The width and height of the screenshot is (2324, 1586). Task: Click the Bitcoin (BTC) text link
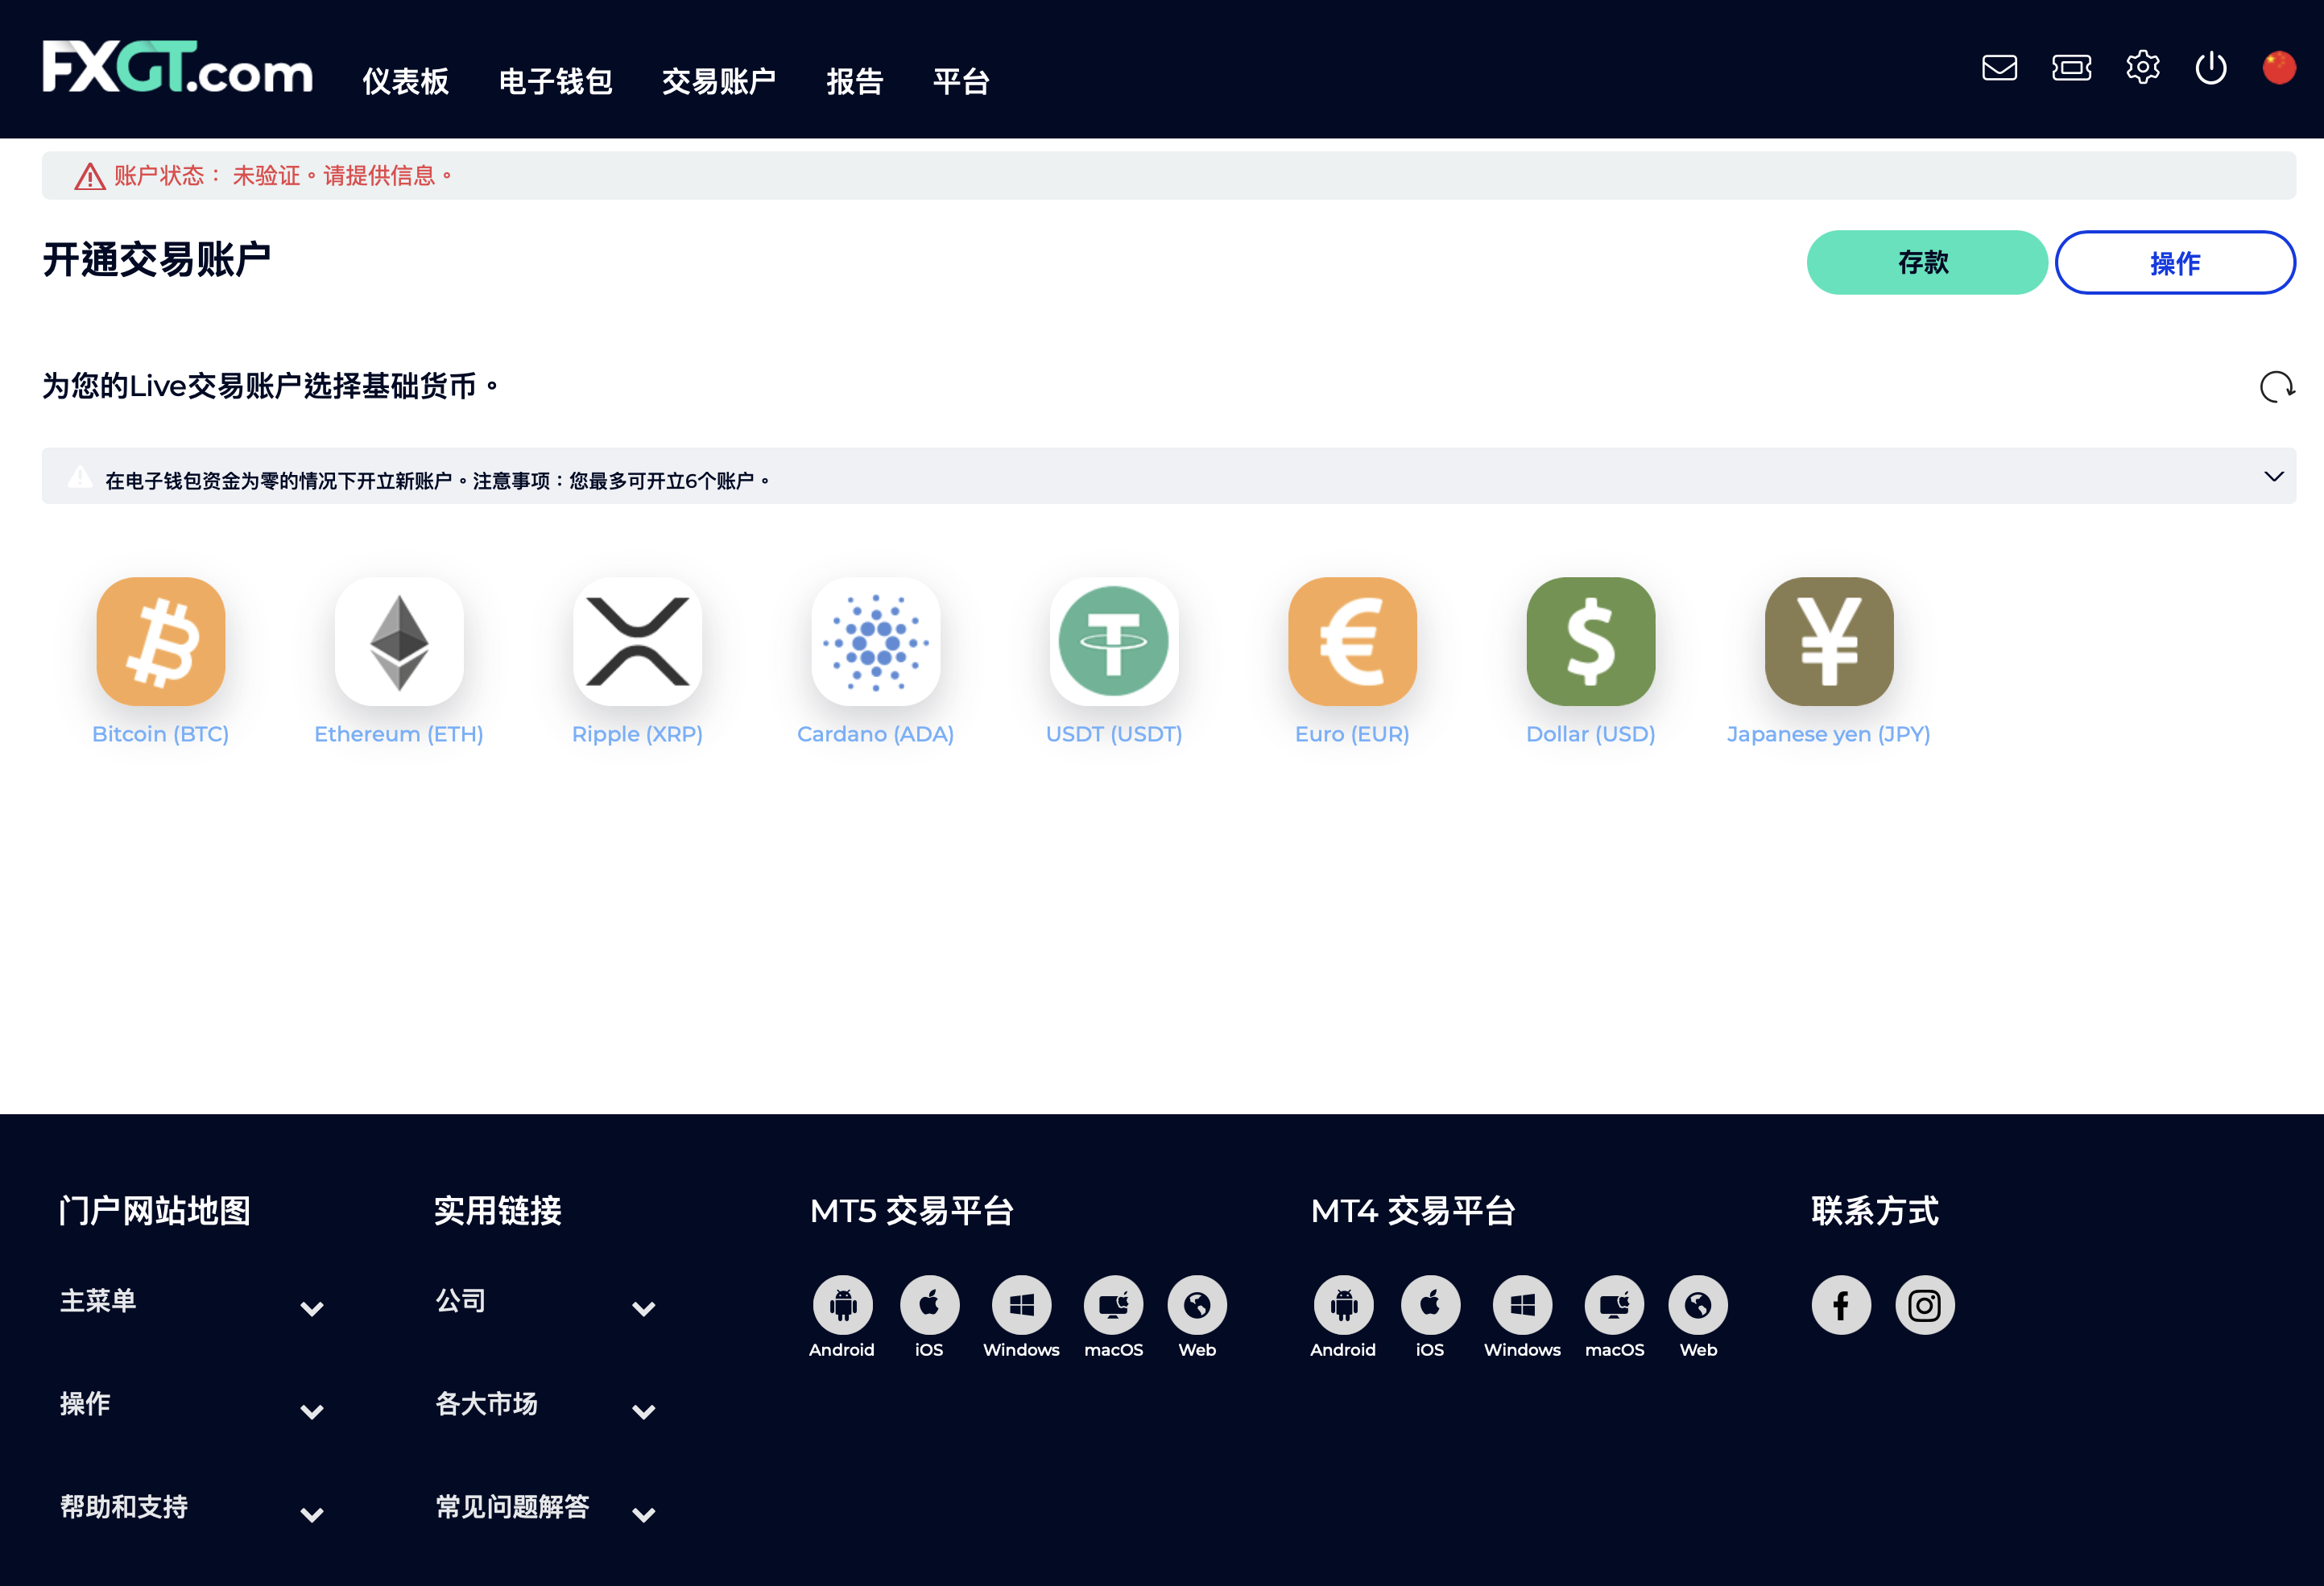pyautogui.click(x=161, y=734)
